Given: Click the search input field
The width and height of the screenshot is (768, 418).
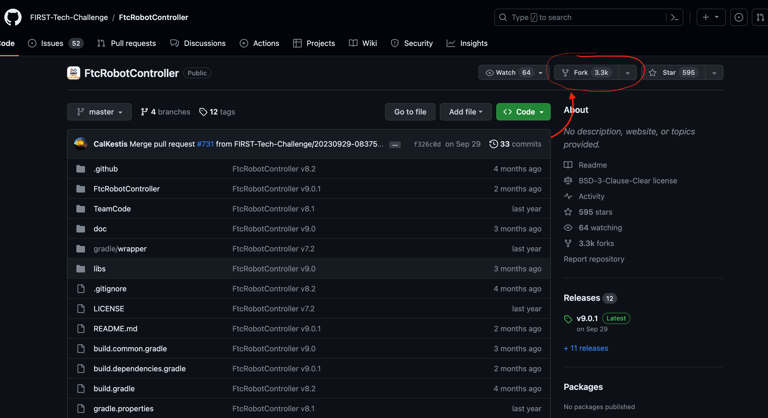Looking at the screenshot, I should point(588,18).
